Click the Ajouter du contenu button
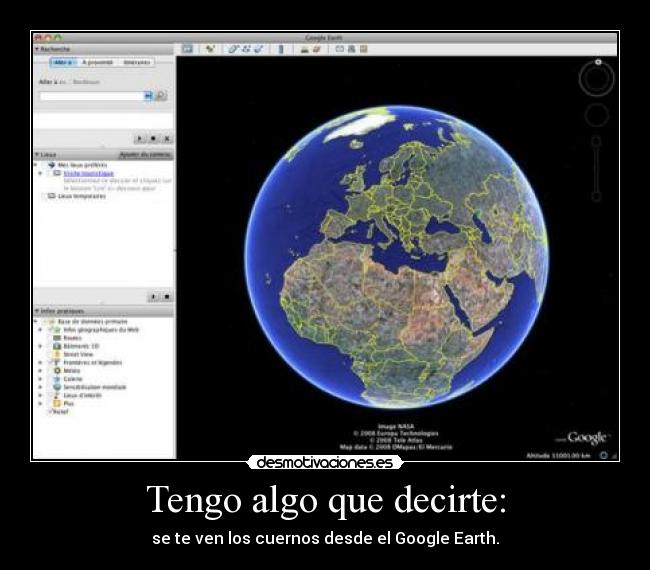The width and height of the screenshot is (650, 570). tap(145, 155)
